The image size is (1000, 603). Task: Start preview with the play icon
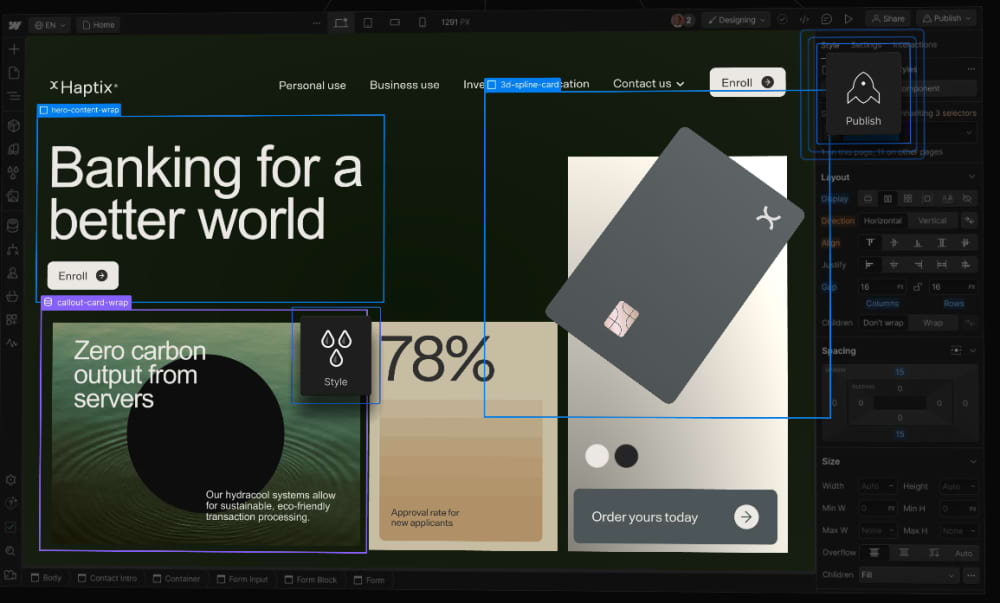pos(849,19)
